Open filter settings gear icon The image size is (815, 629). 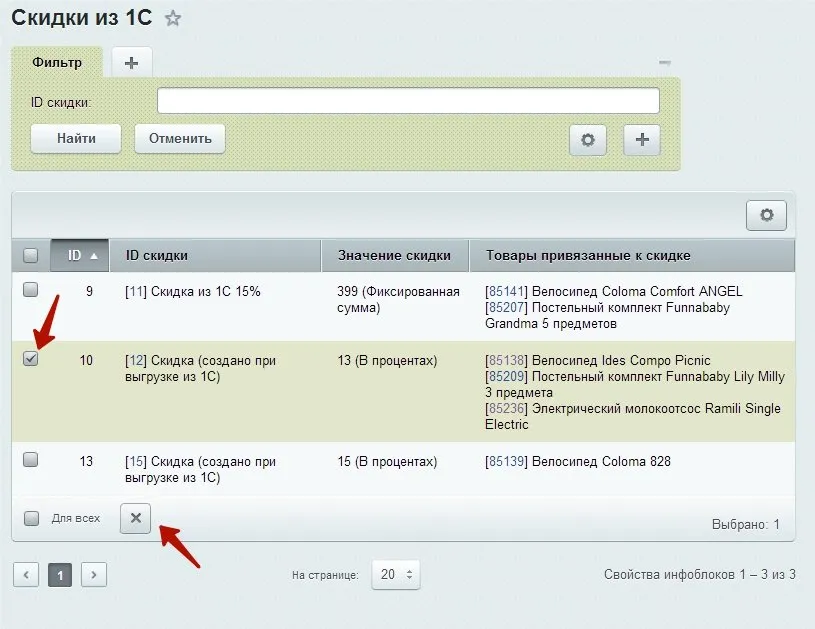(x=588, y=140)
